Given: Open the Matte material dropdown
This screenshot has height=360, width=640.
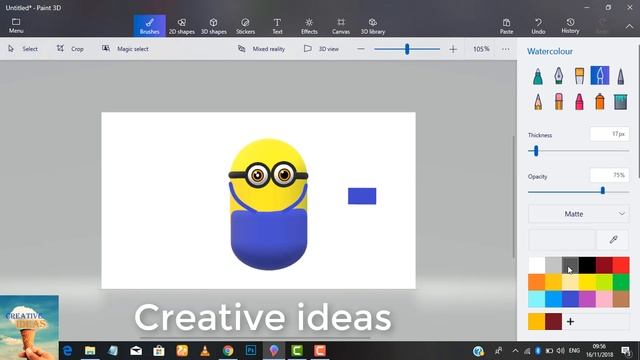Looking at the screenshot, I should (579, 214).
